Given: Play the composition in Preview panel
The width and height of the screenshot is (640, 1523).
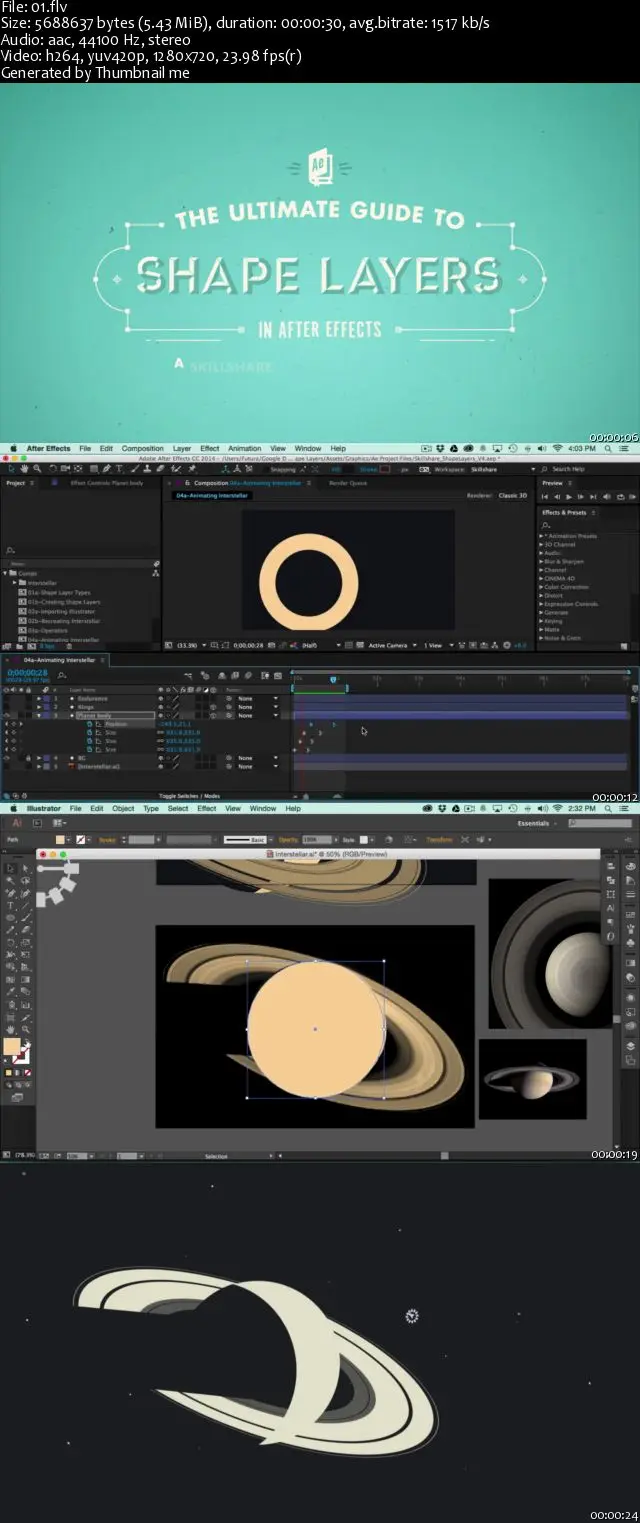Looking at the screenshot, I should [569, 496].
